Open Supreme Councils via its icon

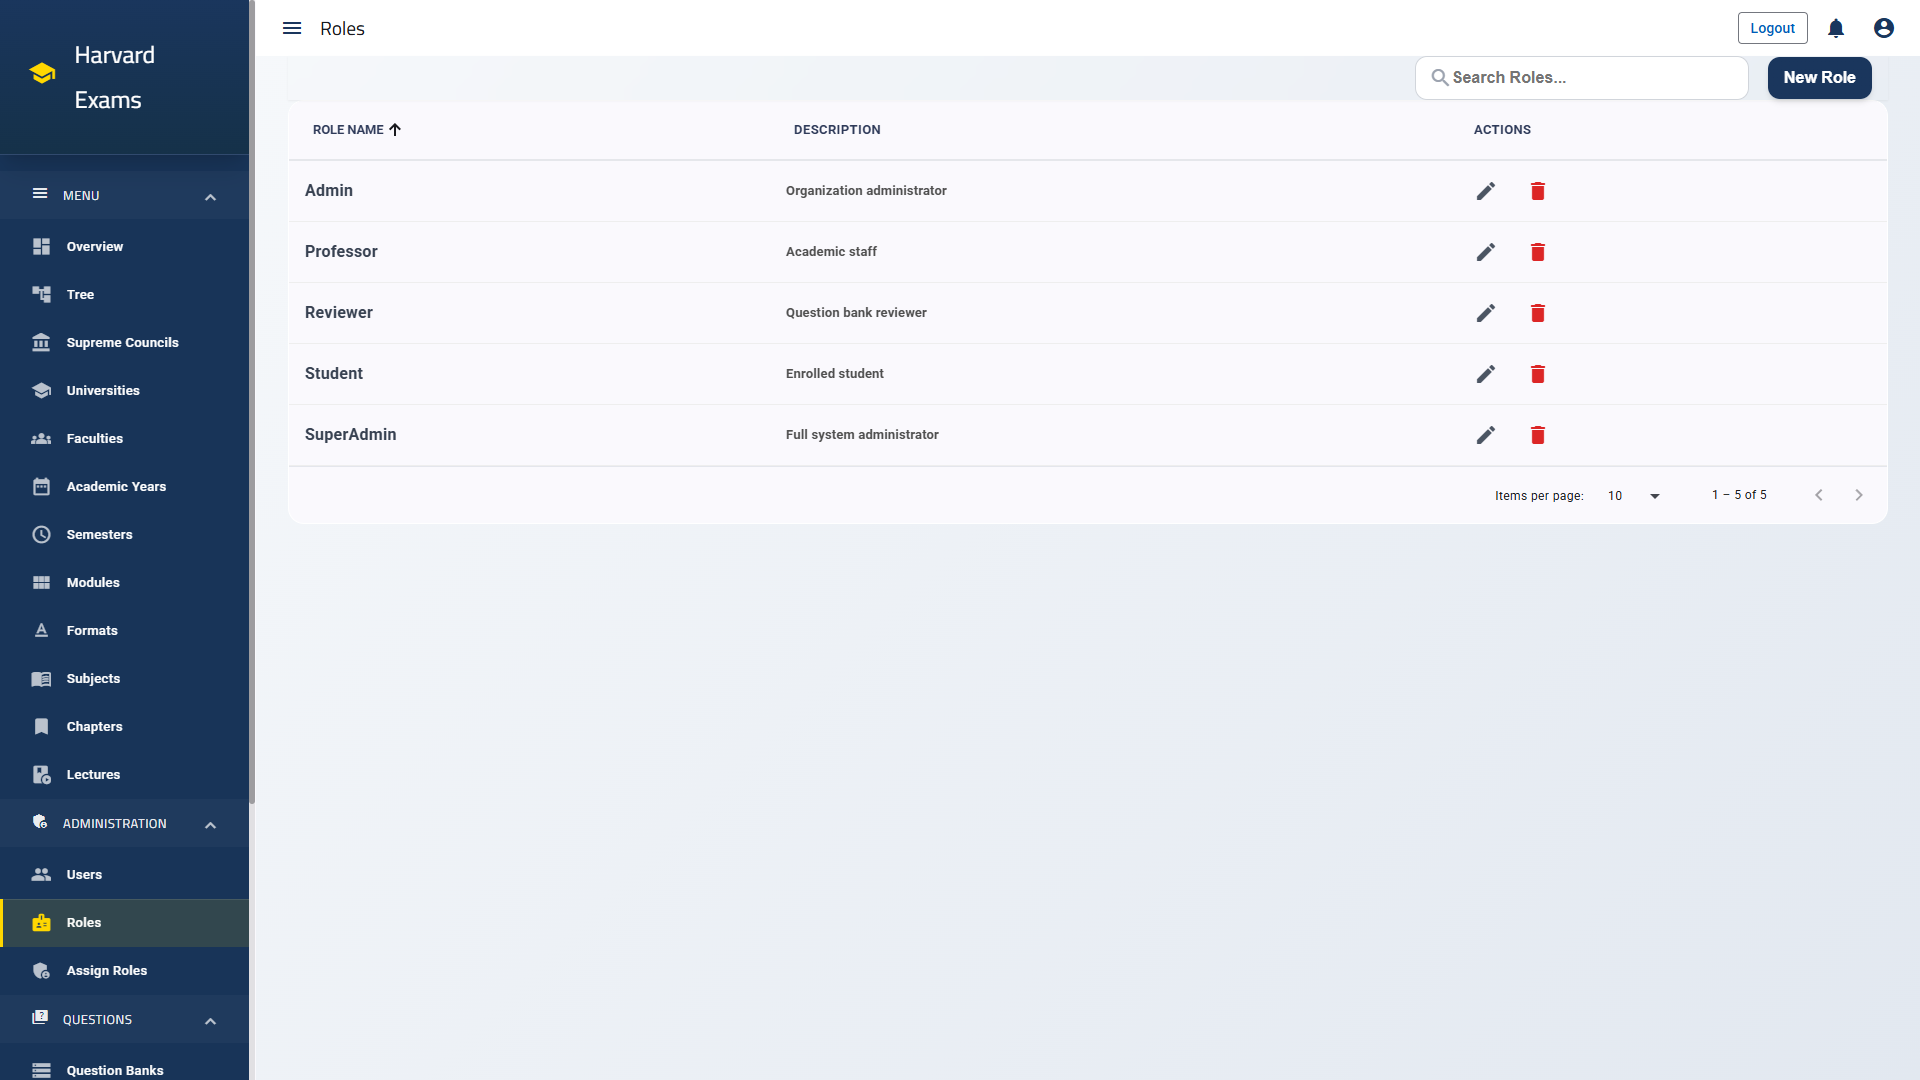pos(42,342)
